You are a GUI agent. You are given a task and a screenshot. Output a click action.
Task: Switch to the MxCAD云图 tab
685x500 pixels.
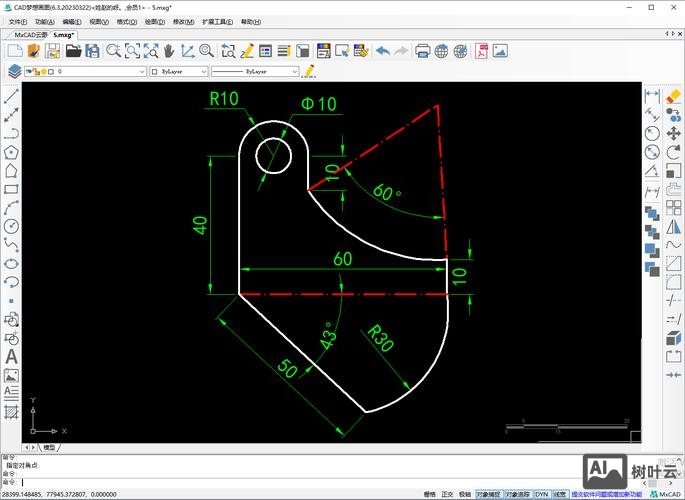tap(29, 34)
